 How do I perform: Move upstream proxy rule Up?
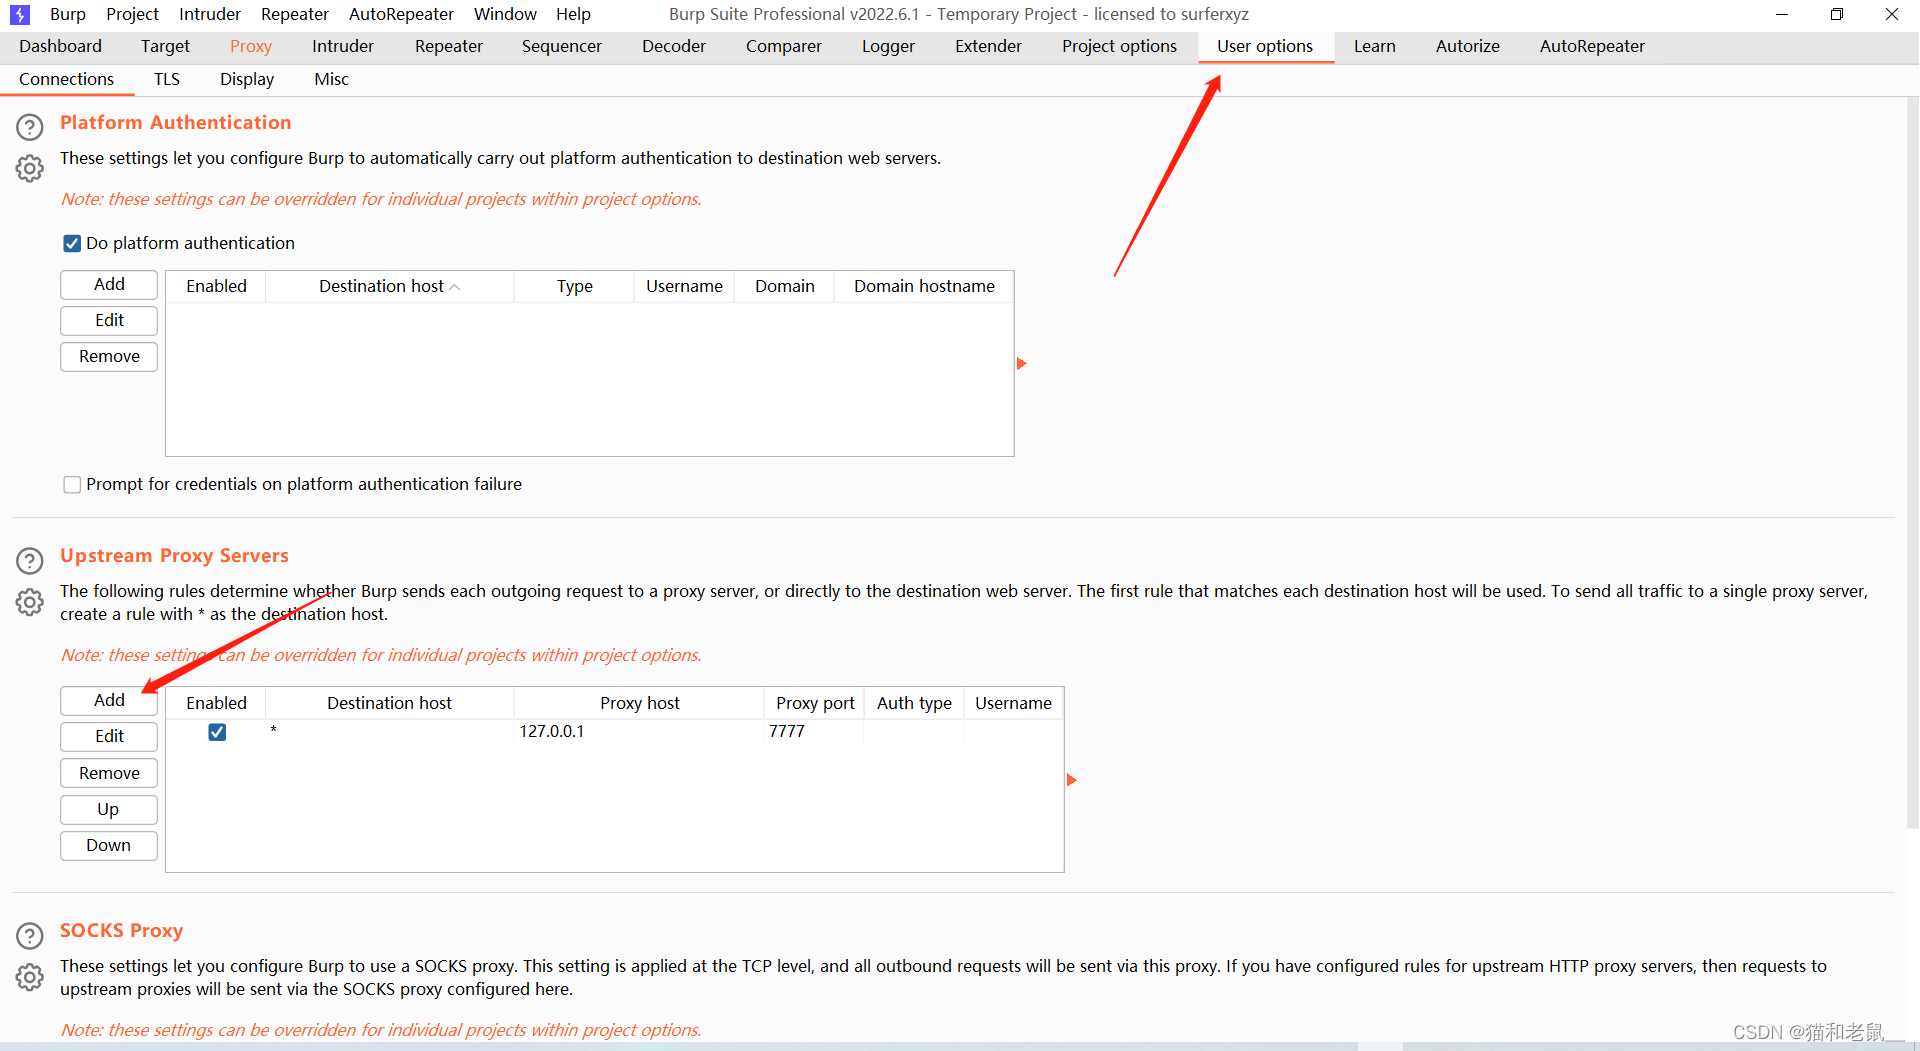(109, 809)
